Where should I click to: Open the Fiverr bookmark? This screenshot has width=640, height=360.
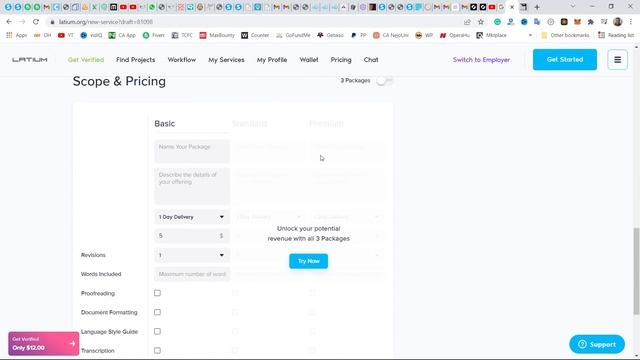[x=154, y=36]
